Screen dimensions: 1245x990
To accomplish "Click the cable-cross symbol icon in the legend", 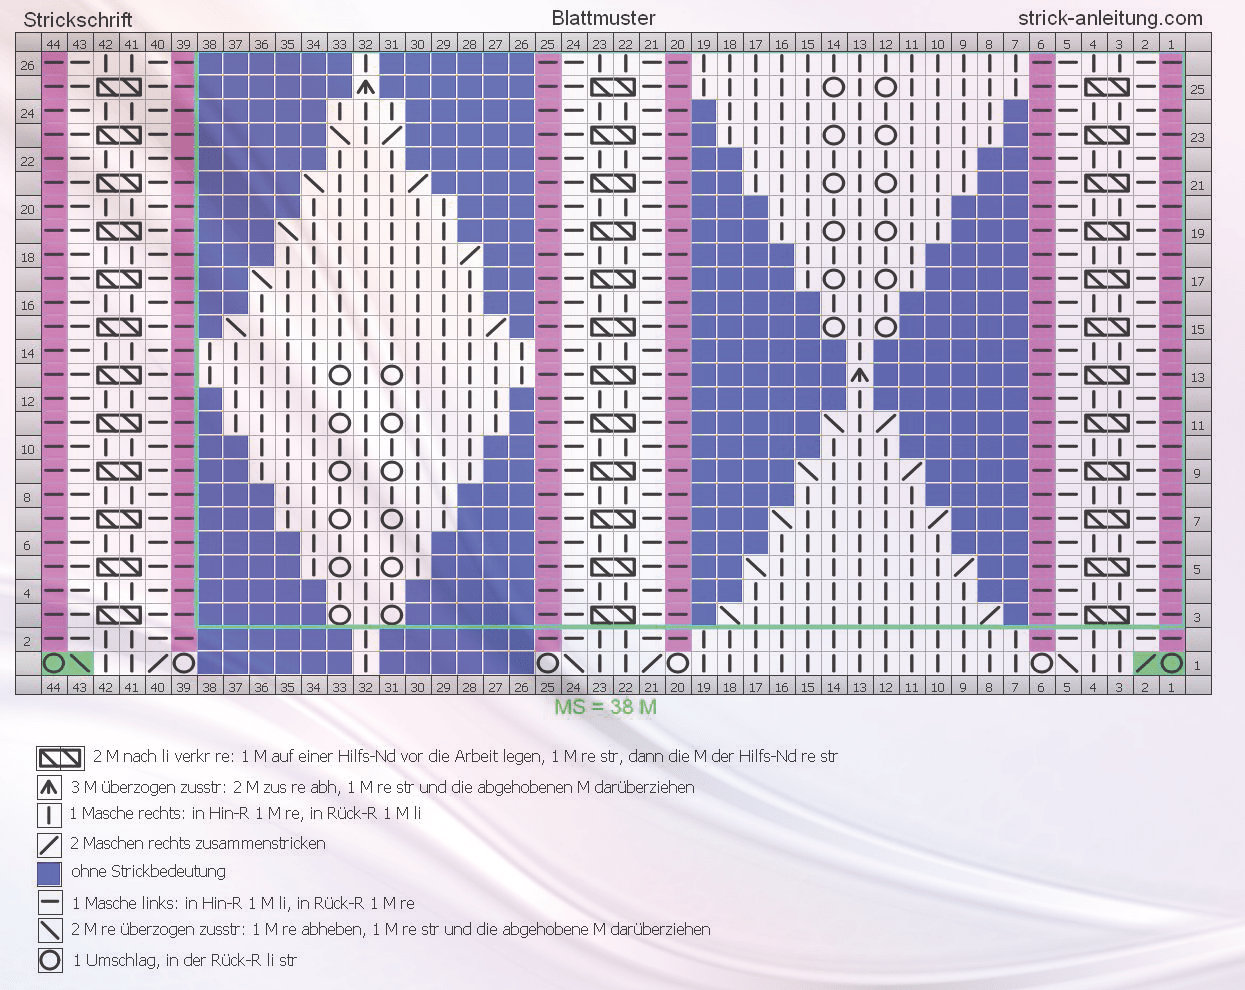I will pyautogui.click(x=60, y=757).
